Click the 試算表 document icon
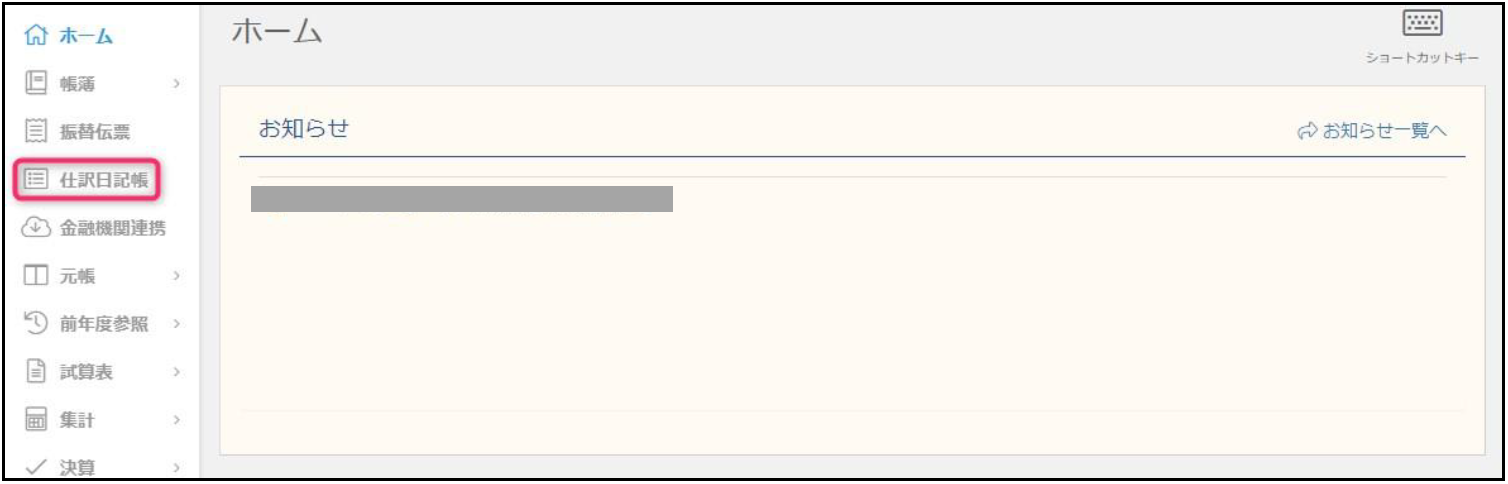This screenshot has height=484, width=1508. pos(35,372)
